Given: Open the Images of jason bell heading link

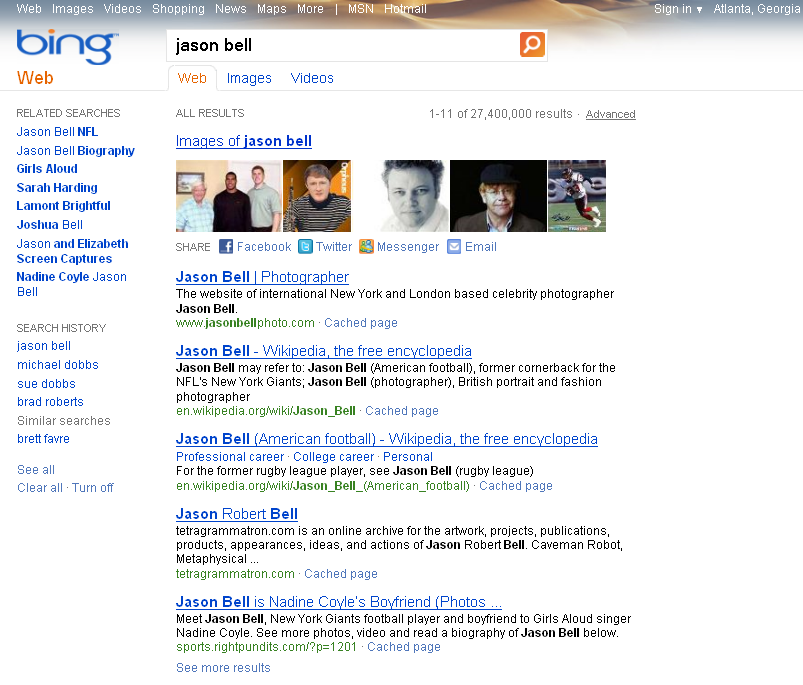Looking at the screenshot, I should click(x=244, y=141).
